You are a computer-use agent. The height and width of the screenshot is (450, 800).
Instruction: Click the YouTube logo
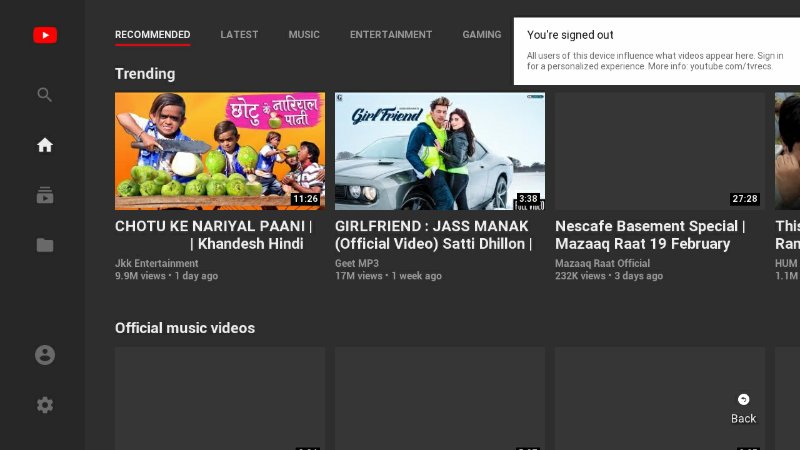[x=45, y=35]
